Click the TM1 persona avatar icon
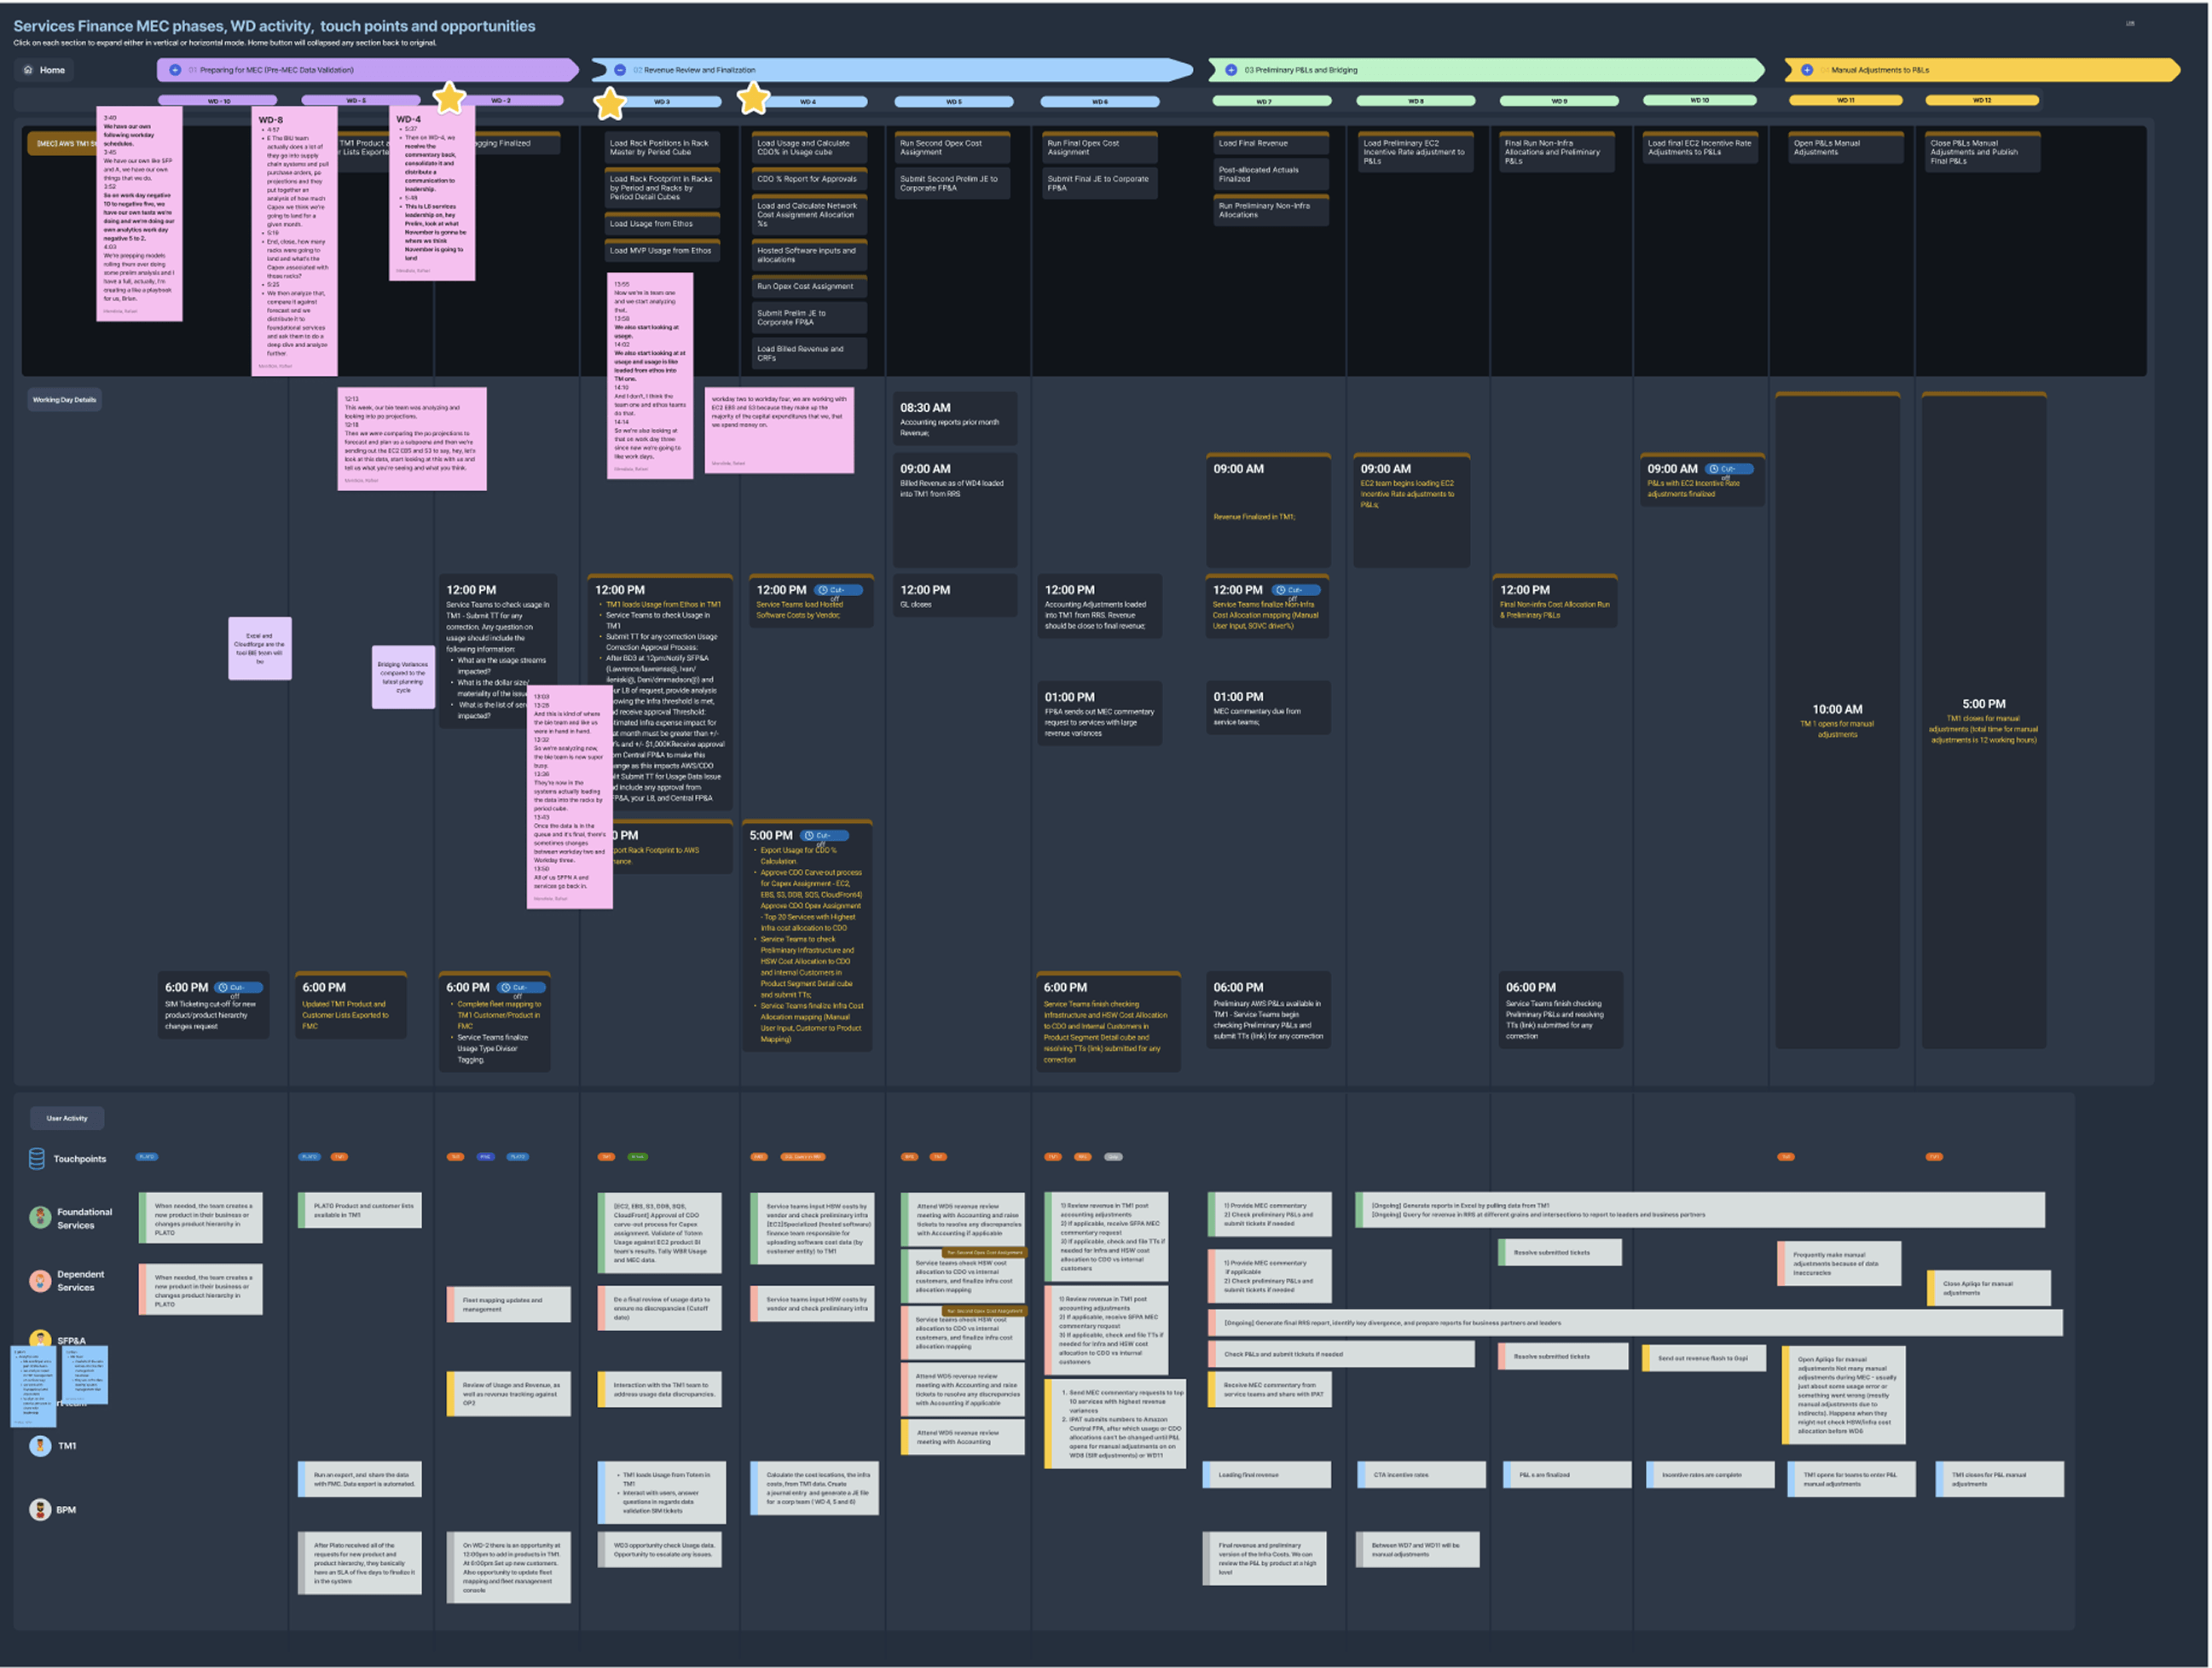The height and width of the screenshot is (1668, 2212). click(x=40, y=1446)
